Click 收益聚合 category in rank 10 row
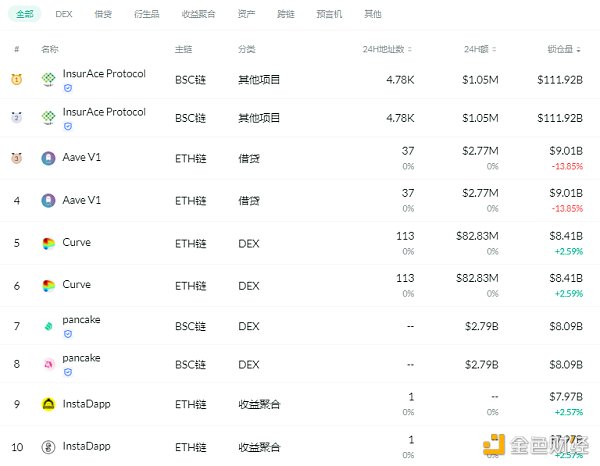 259,447
